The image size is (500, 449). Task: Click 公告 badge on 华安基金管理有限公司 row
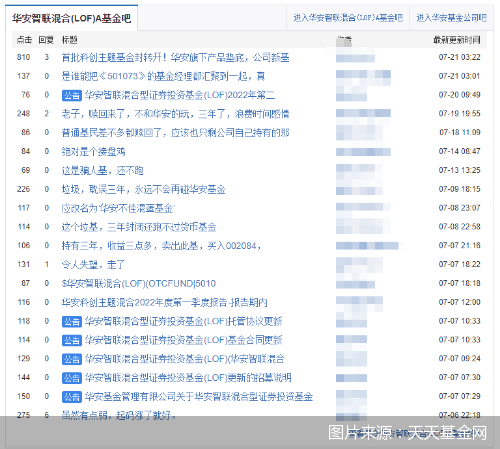pyautogui.click(x=72, y=397)
